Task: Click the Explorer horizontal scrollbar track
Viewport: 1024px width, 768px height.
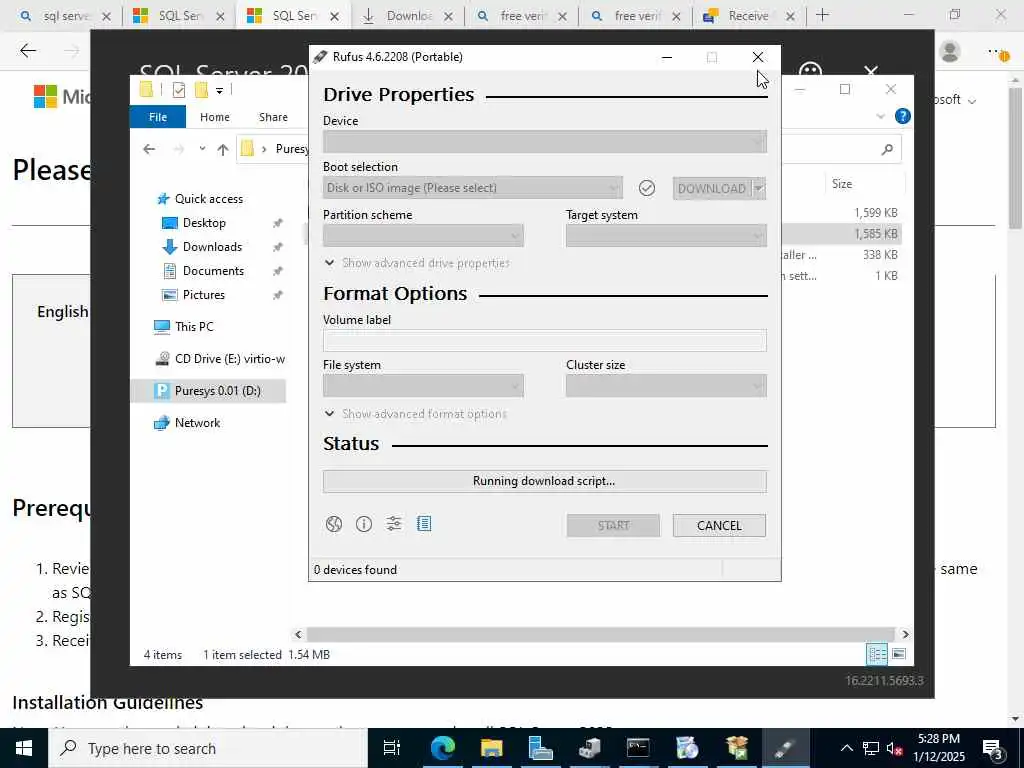Action: click(x=600, y=634)
